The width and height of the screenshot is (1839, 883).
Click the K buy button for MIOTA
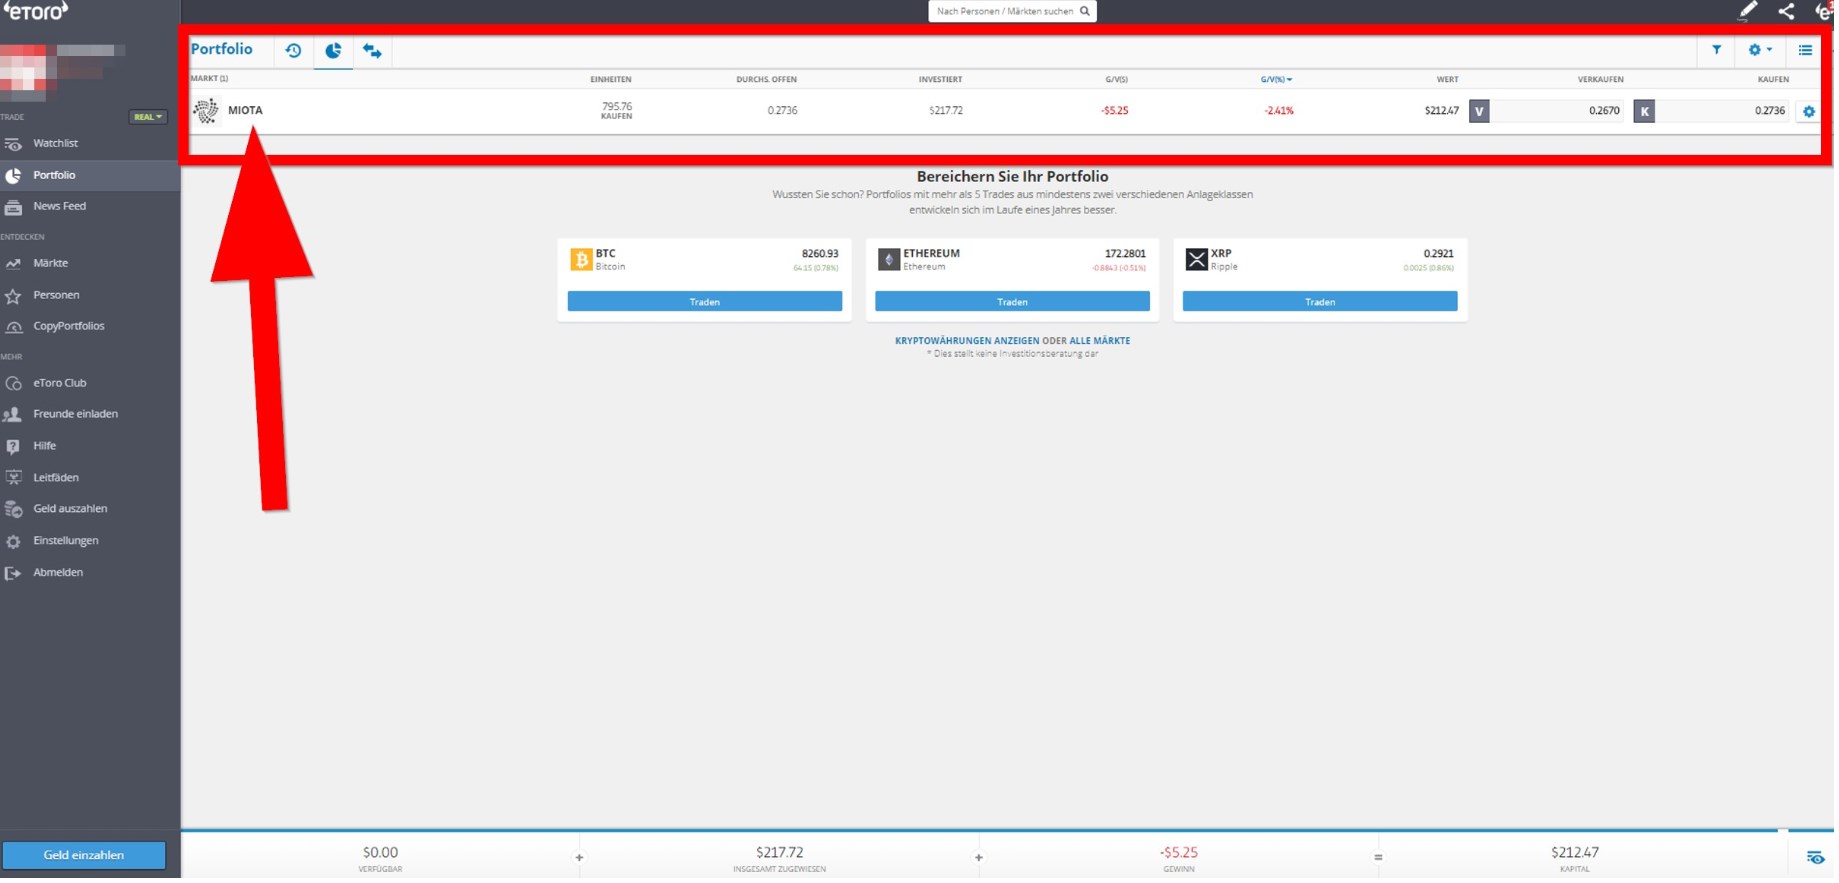point(1644,111)
